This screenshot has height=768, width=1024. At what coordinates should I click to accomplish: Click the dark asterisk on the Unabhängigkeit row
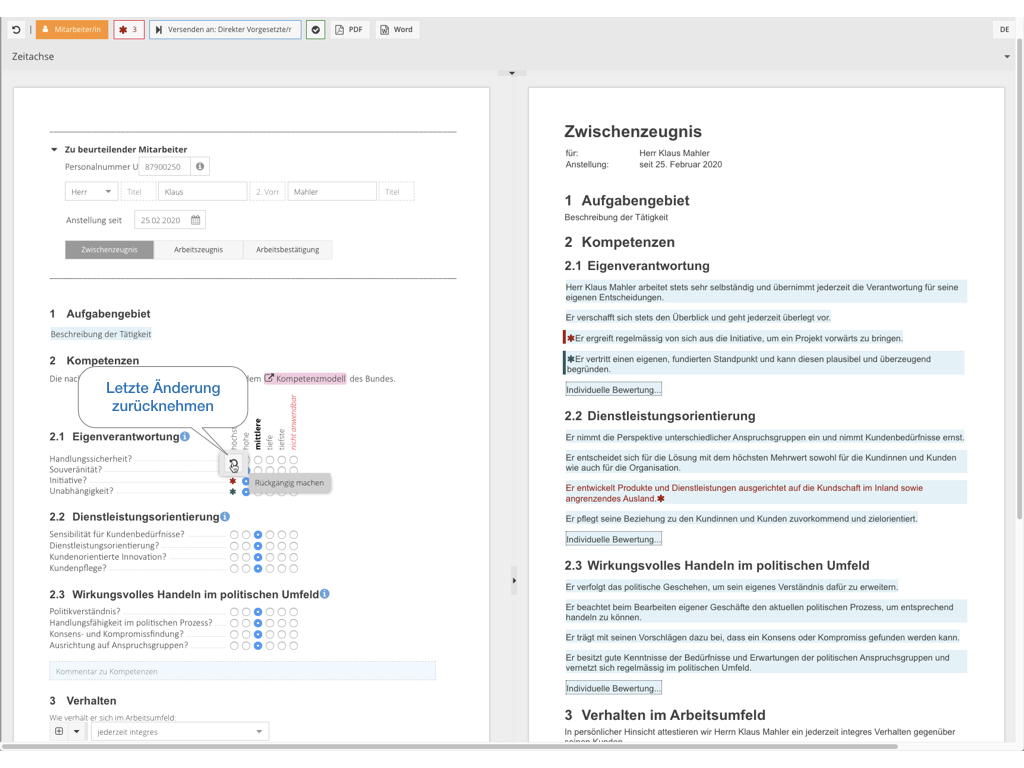pyautogui.click(x=232, y=492)
